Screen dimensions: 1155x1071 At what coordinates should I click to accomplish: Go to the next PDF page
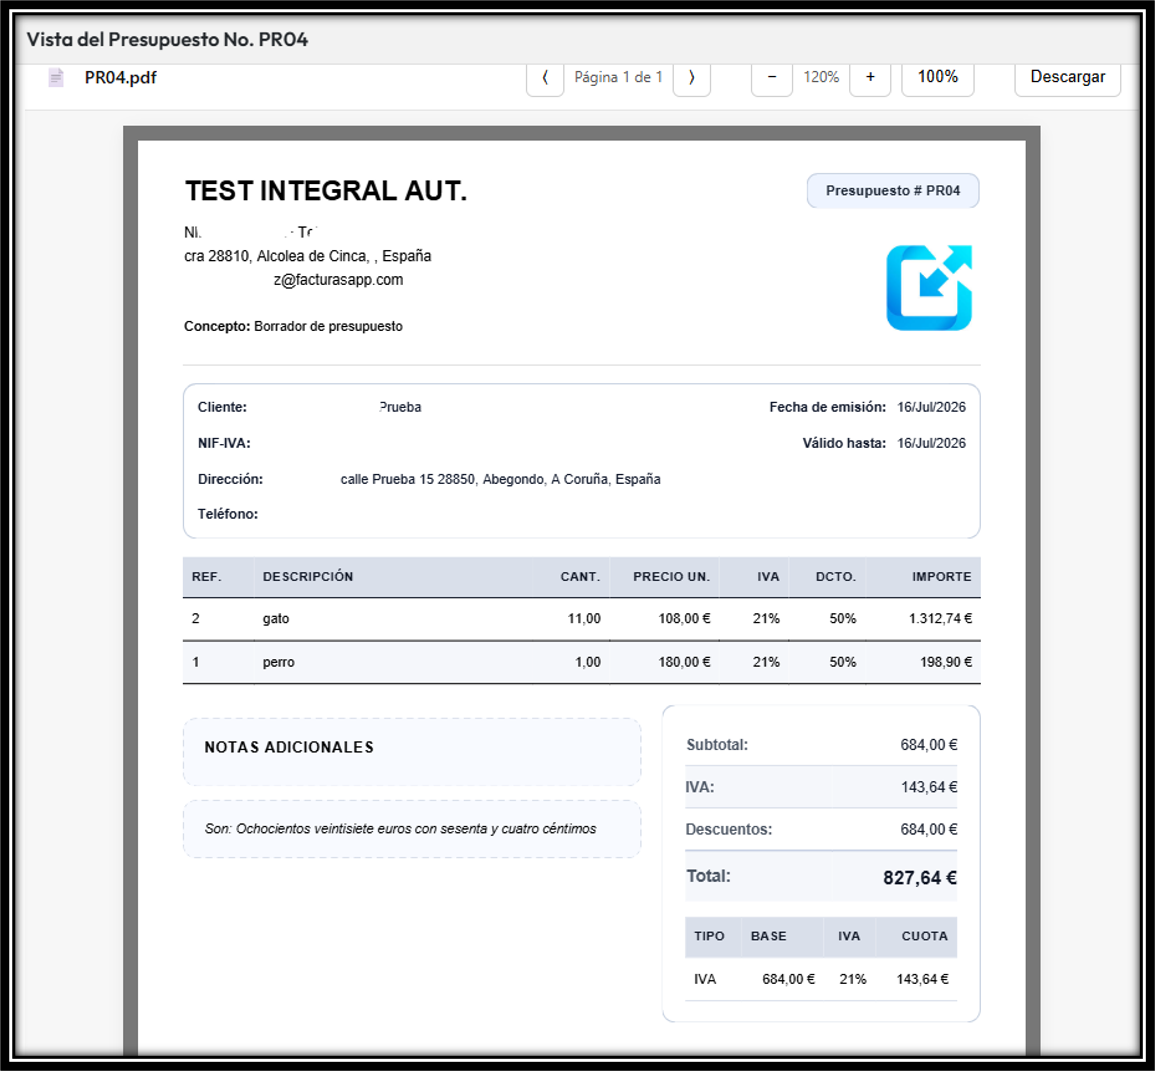point(692,78)
